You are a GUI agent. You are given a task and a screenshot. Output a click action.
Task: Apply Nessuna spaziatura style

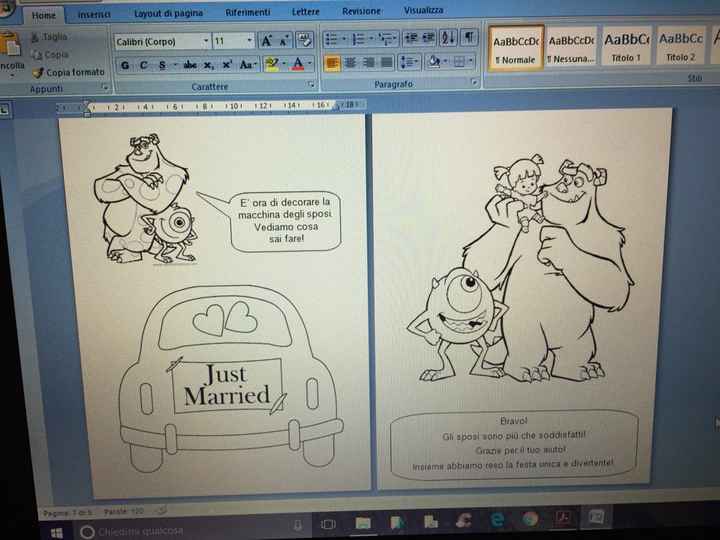tap(571, 47)
